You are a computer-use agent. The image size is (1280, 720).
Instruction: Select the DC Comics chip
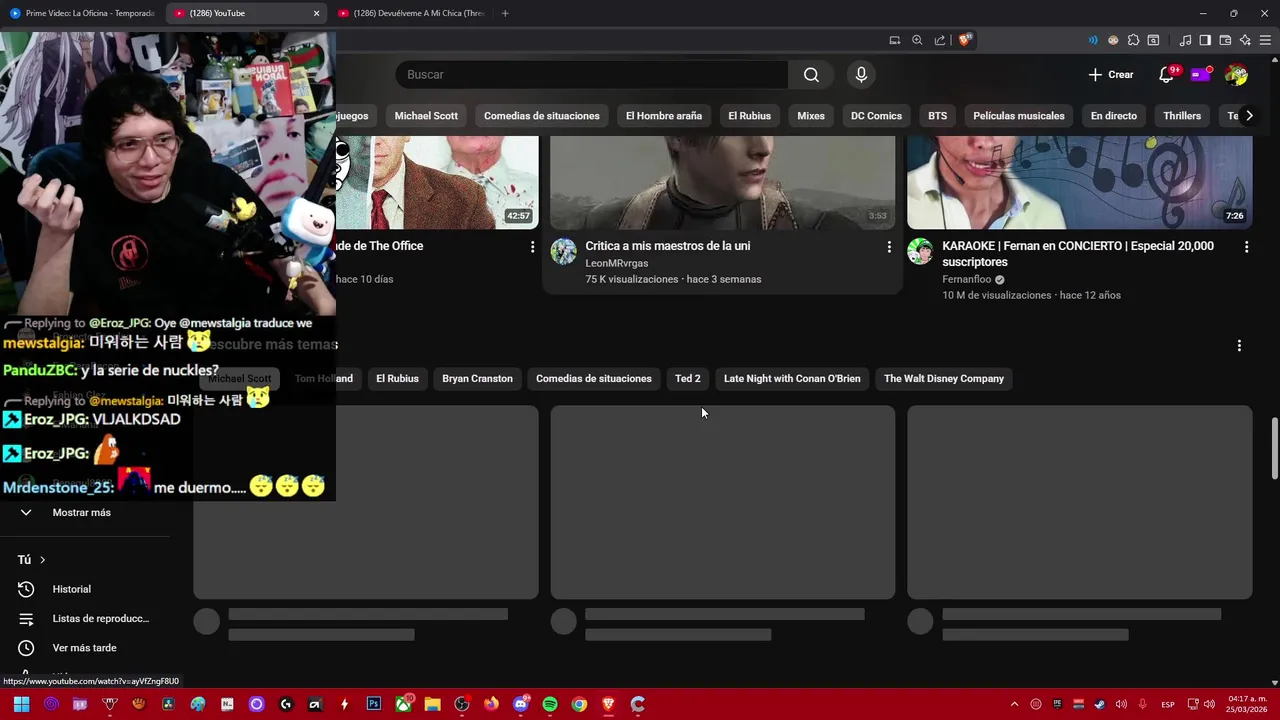pyautogui.click(x=876, y=116)
